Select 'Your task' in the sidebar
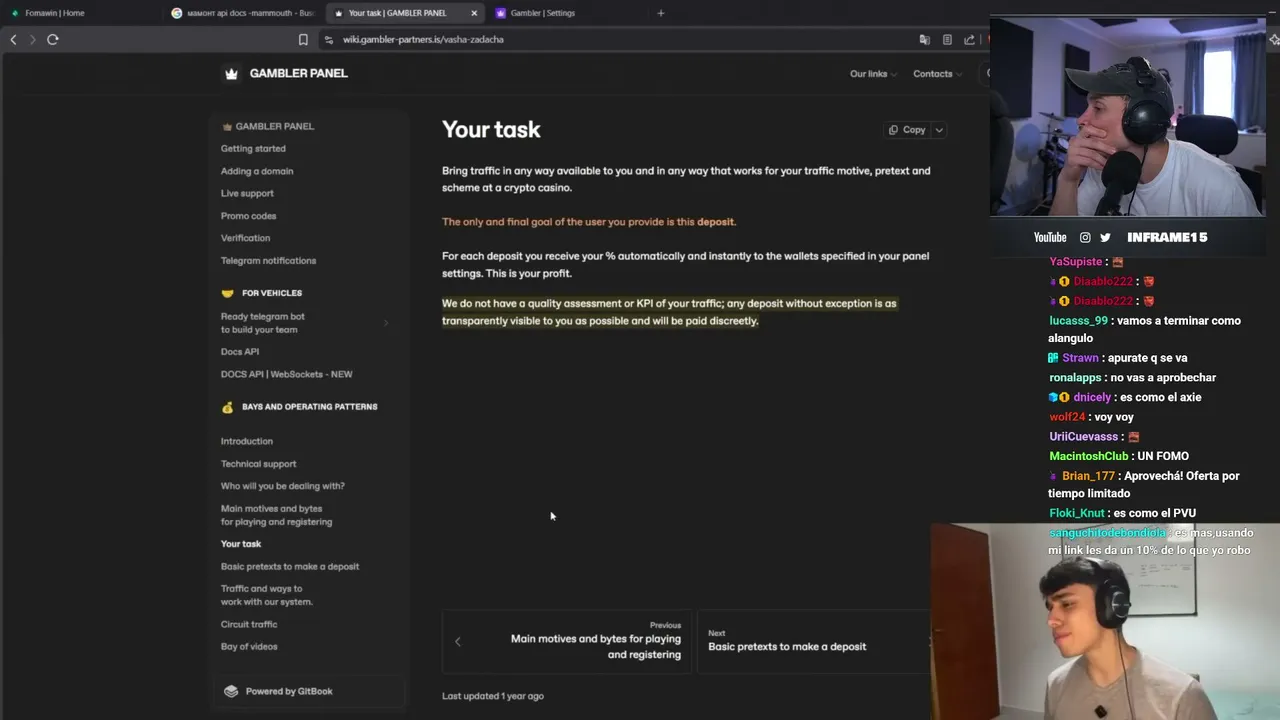The width and height of the screenshot is (1280, 720). point(241,544)
